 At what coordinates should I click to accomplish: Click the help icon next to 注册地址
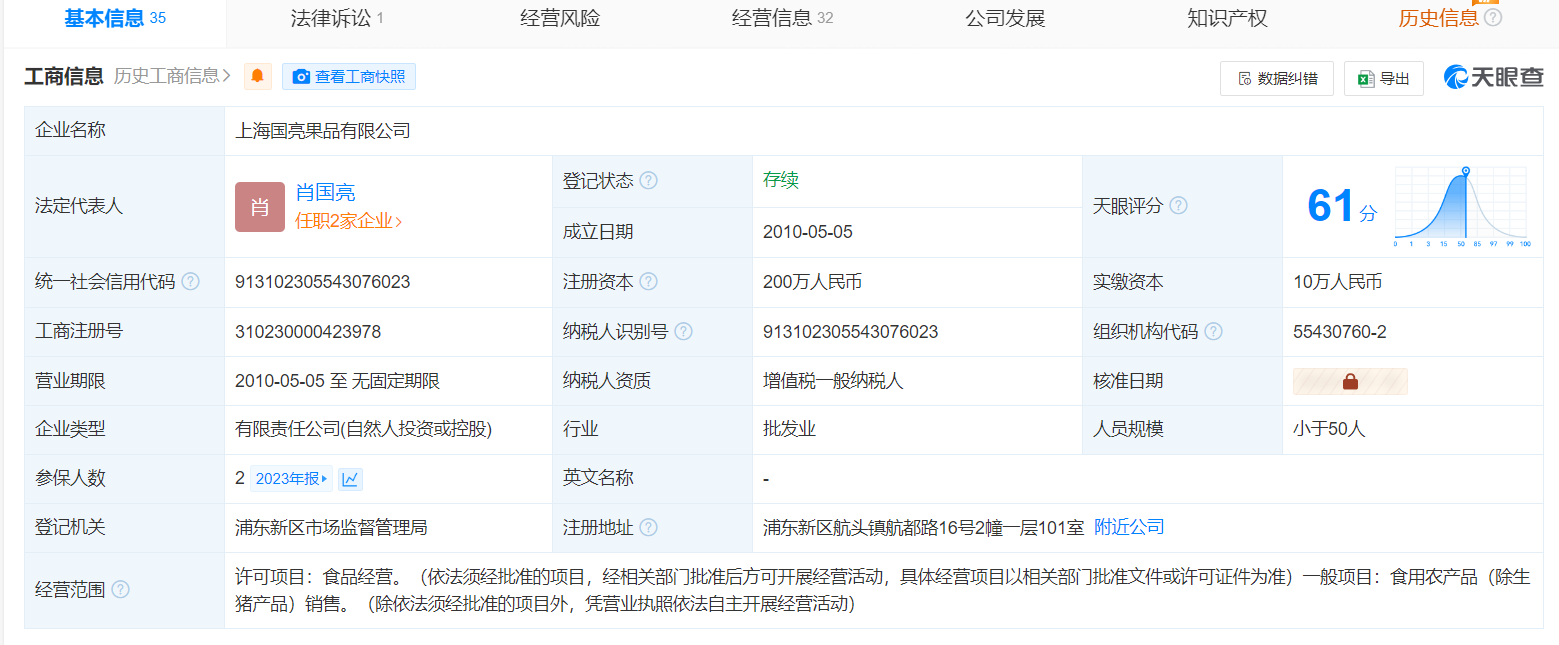648,528
